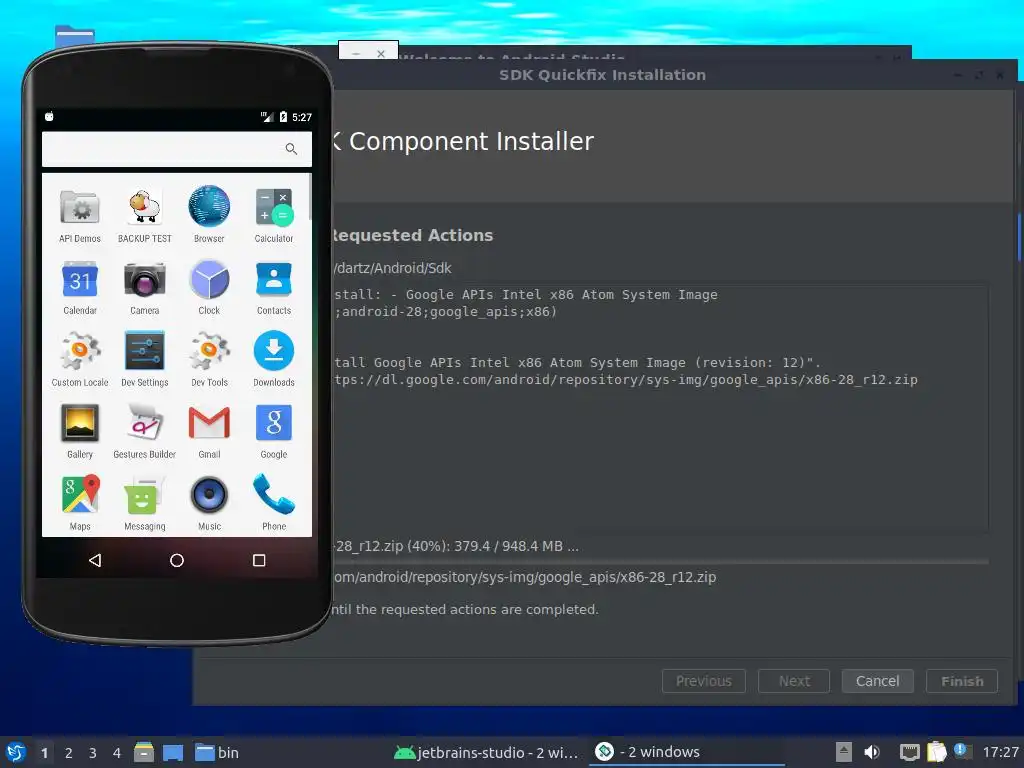The width and height of the screenshot is (1024, 768).
Task: Click the Cancel button in installer
Action: coord(877,681)
